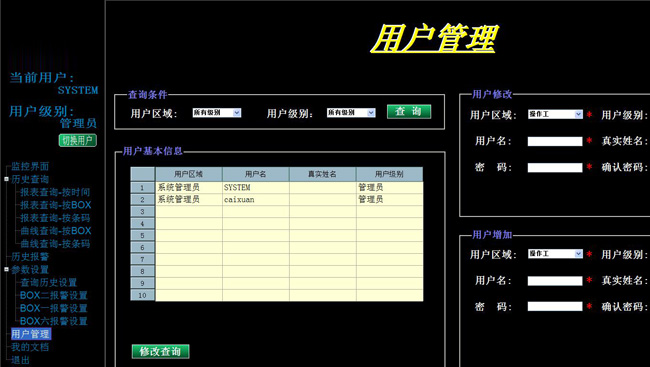
Task: Select highlighted 用户管理 in the sidebar
Action: 30,334
